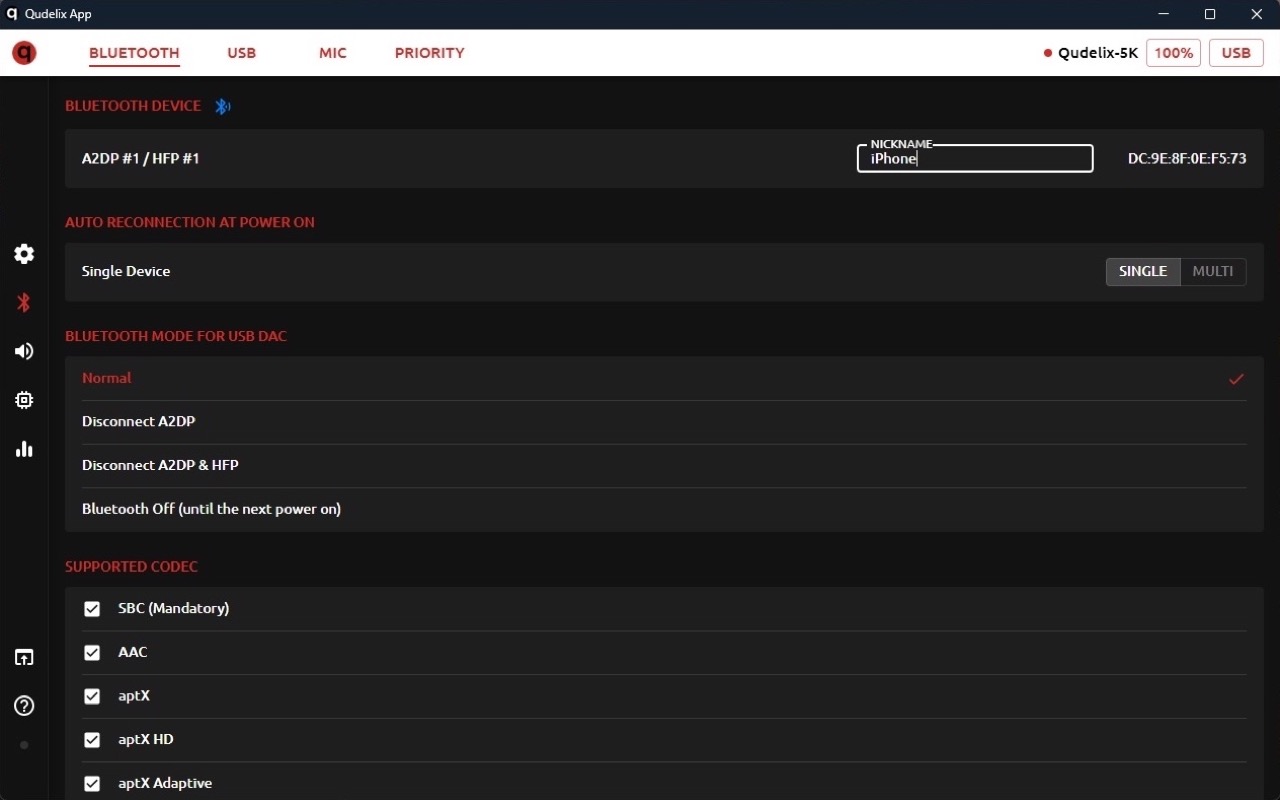Screen dimensions: 1280x800
Task: Go to the PRIORITY tab
Action: tap(430, 53)
